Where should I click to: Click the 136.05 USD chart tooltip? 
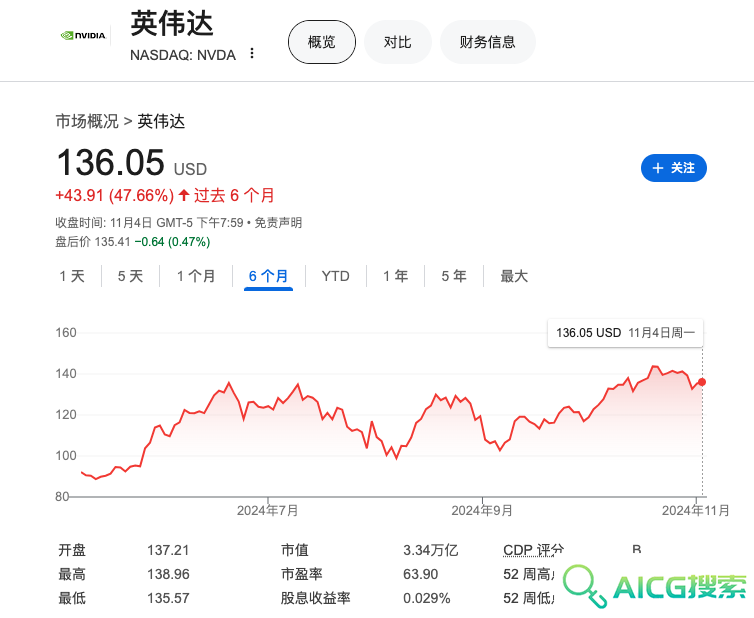tap(625, 333)
